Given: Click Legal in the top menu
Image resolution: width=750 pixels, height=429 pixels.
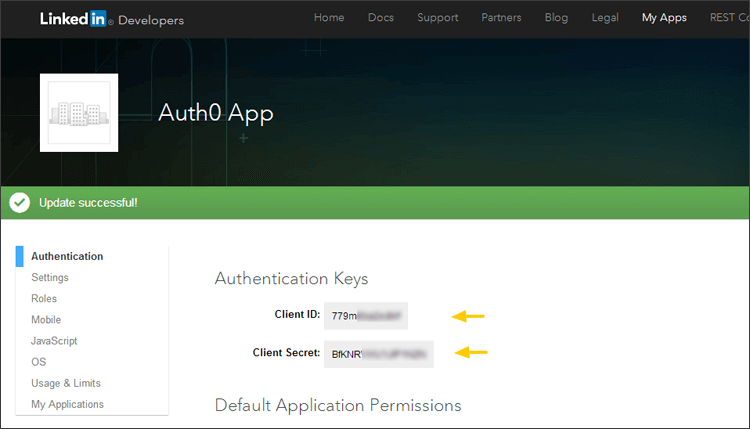Looking at the screenshot, I should (x=604, y=18).
